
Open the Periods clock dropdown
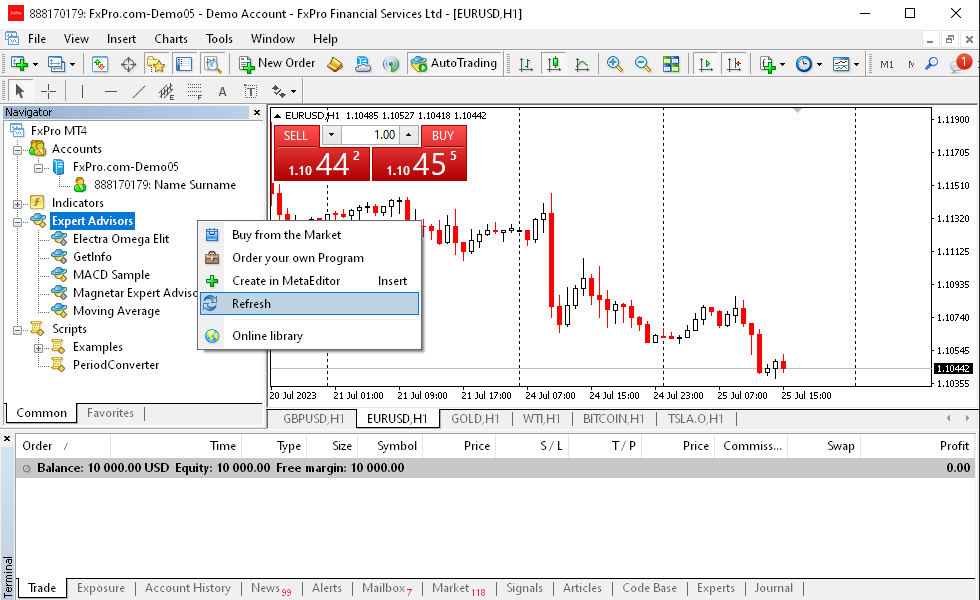[808, 64]
